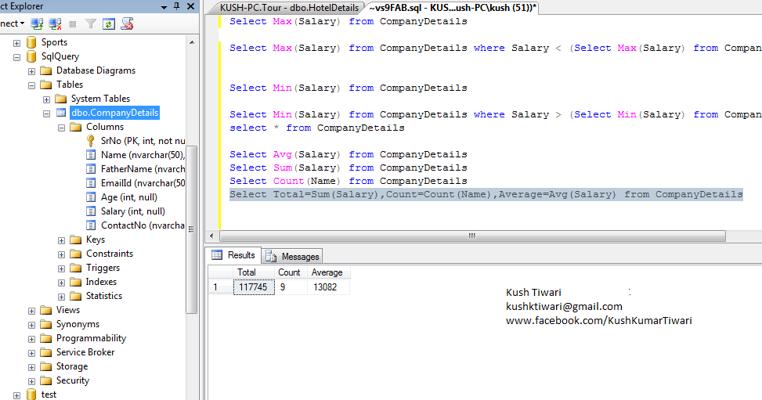Screen dimensions: 762x400
Task: Open the Connect dropdown menu
Action: tap(12, 24)
